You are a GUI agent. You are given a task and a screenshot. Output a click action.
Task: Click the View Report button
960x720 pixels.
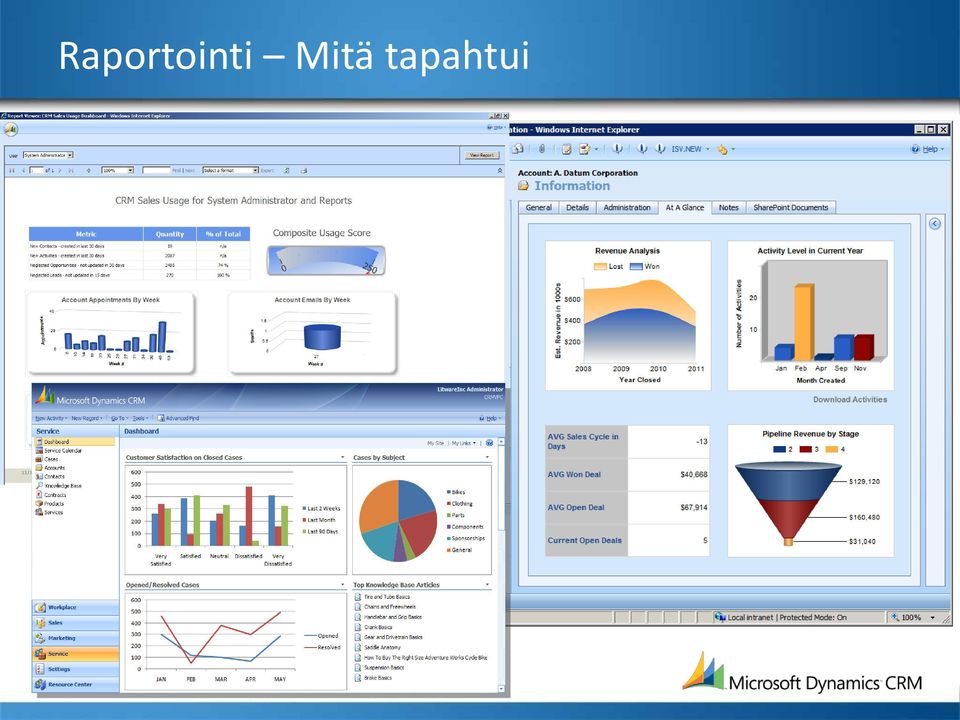tap(481, 156)
